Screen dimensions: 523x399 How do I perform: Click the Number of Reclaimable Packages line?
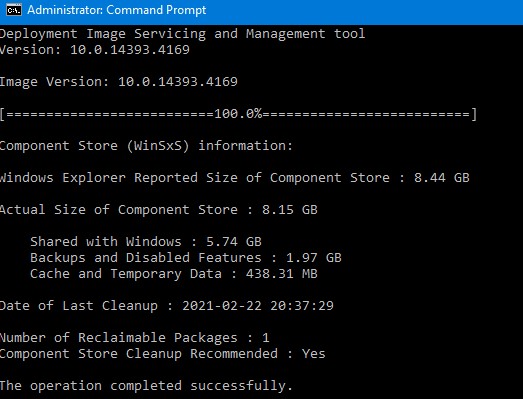pos(135,338)
